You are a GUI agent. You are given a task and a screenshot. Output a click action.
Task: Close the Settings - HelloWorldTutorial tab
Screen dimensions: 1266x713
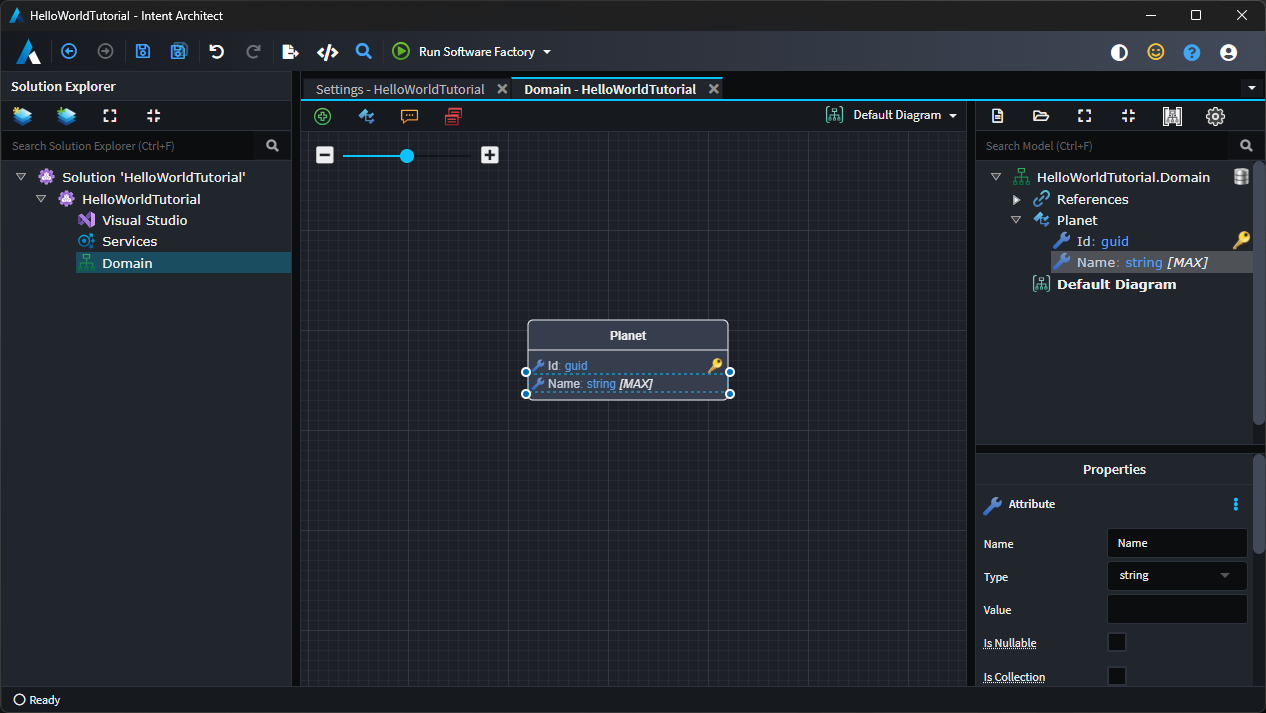coord(502,89)
